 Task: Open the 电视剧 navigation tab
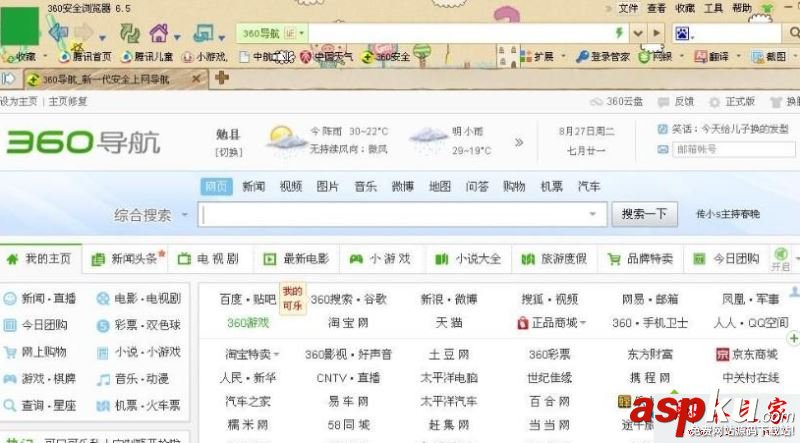pyautogui.click(x=208, y=259)
